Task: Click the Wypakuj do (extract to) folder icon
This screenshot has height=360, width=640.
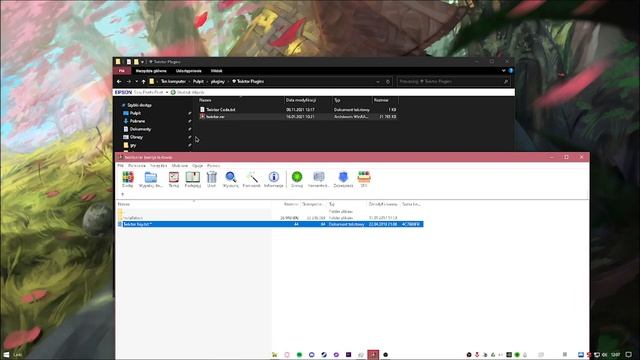Action: click(x=151, y=180)
